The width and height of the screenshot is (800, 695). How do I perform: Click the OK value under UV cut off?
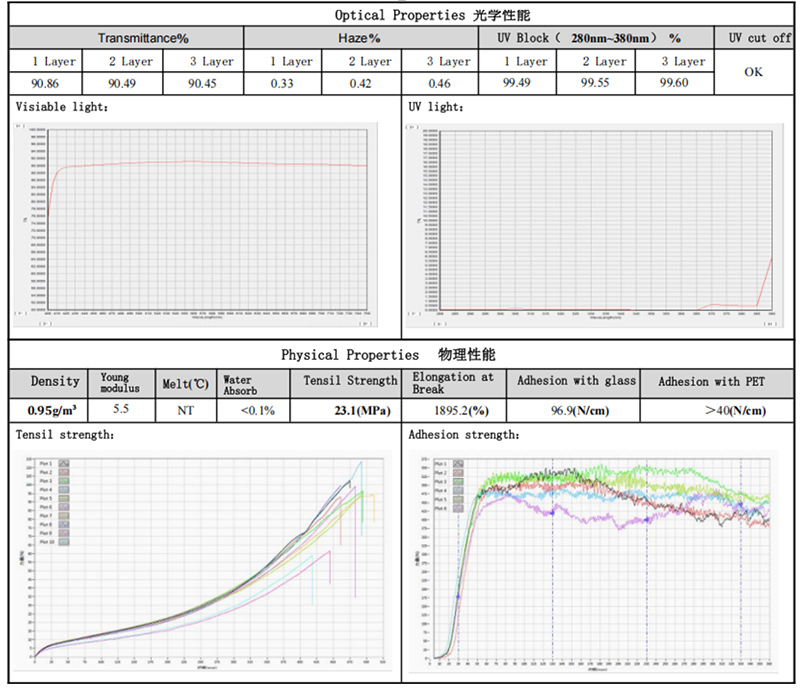[754, 73]
